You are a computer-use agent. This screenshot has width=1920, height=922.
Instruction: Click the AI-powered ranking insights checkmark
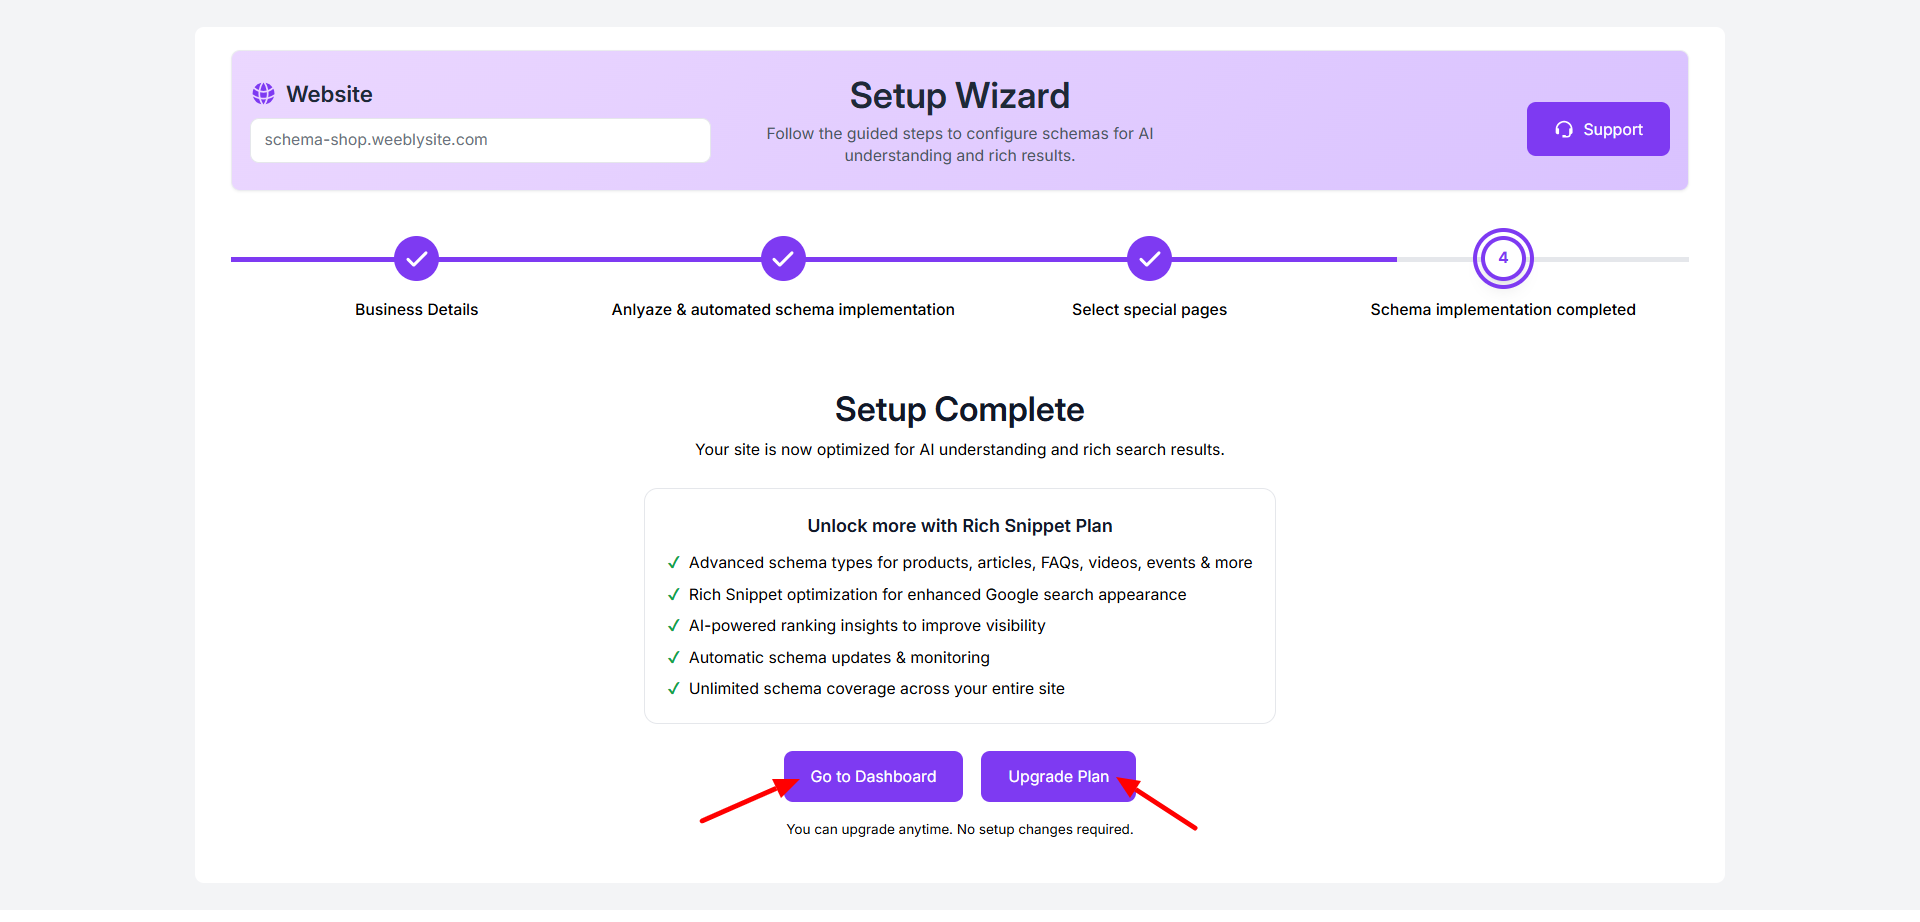674,626
